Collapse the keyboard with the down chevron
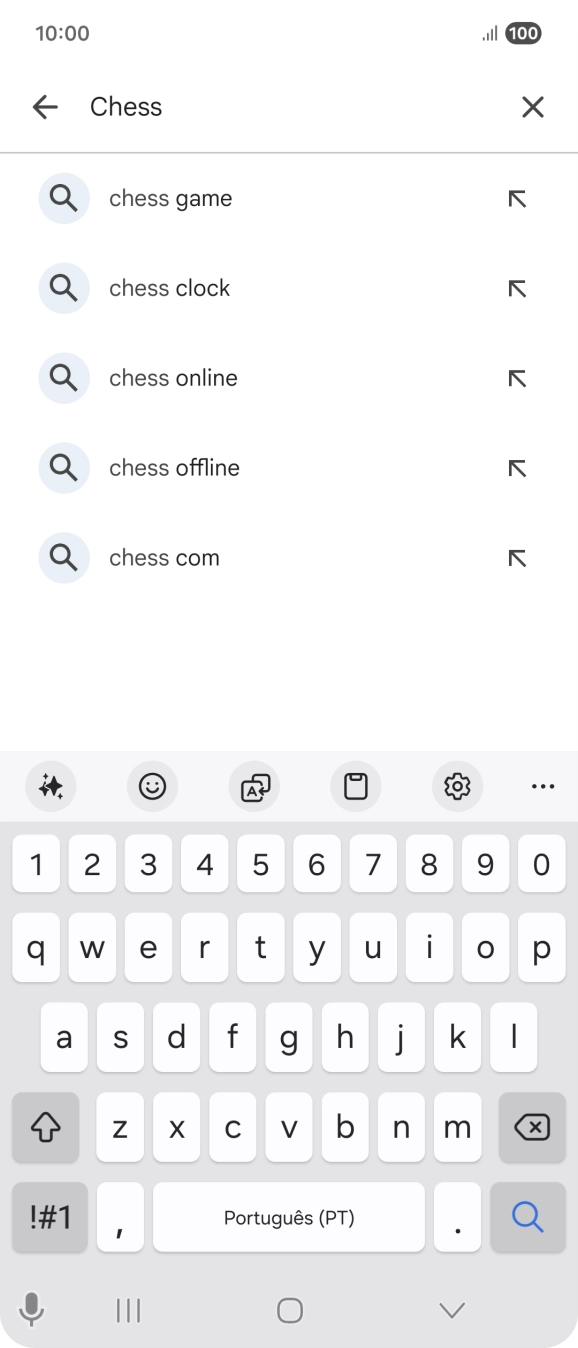The height and width of the screenshot is (1348, 578). [452, 1308]
